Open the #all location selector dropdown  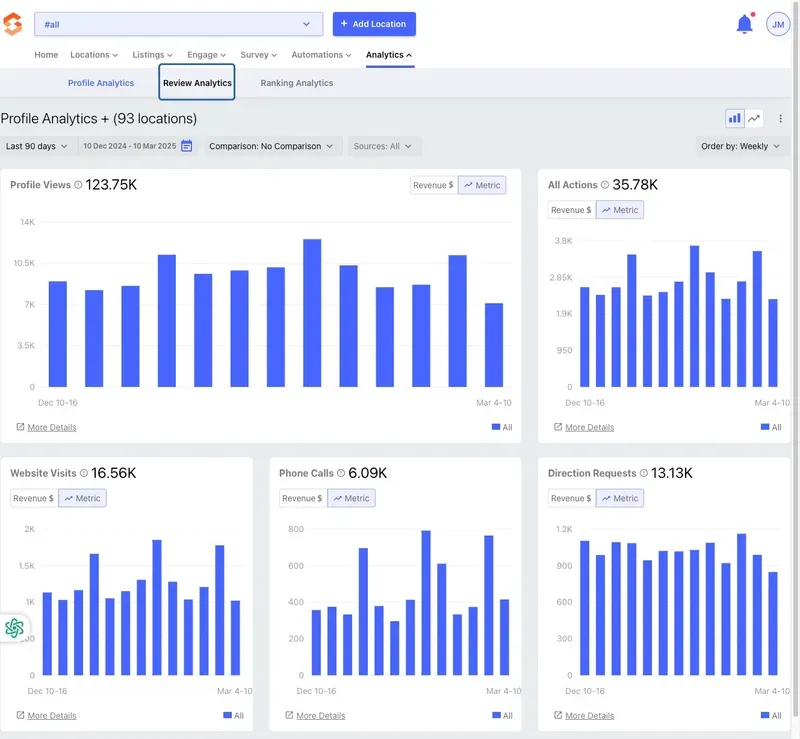pos(179,24)
